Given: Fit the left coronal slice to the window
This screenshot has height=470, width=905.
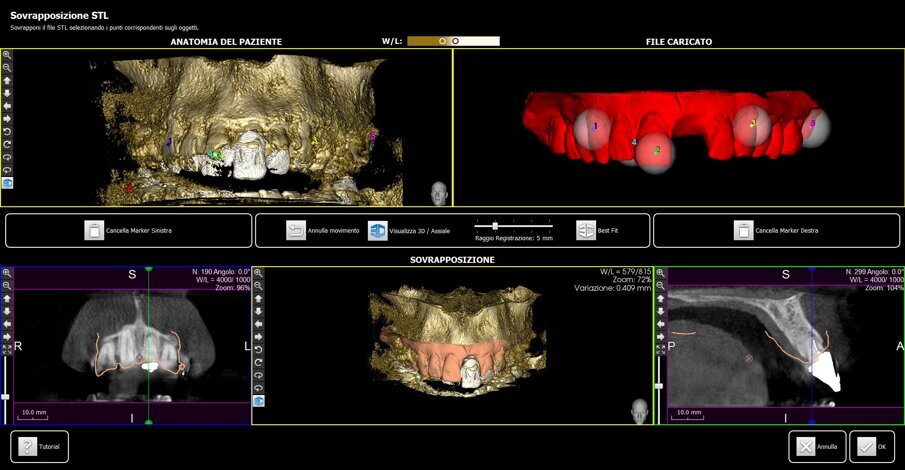Looking at the screenshot, I should pyautogui.click(x=7, y=349).
